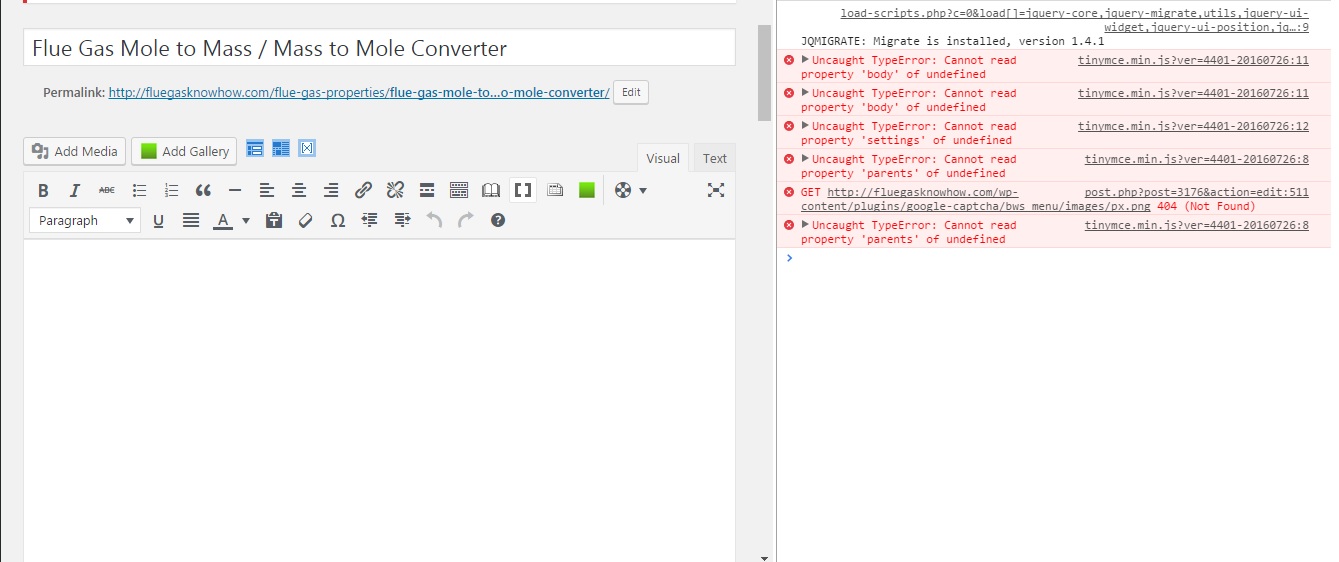Insert Read More tag
This screenshot has width=1339, height=562.
coord(427,190)
